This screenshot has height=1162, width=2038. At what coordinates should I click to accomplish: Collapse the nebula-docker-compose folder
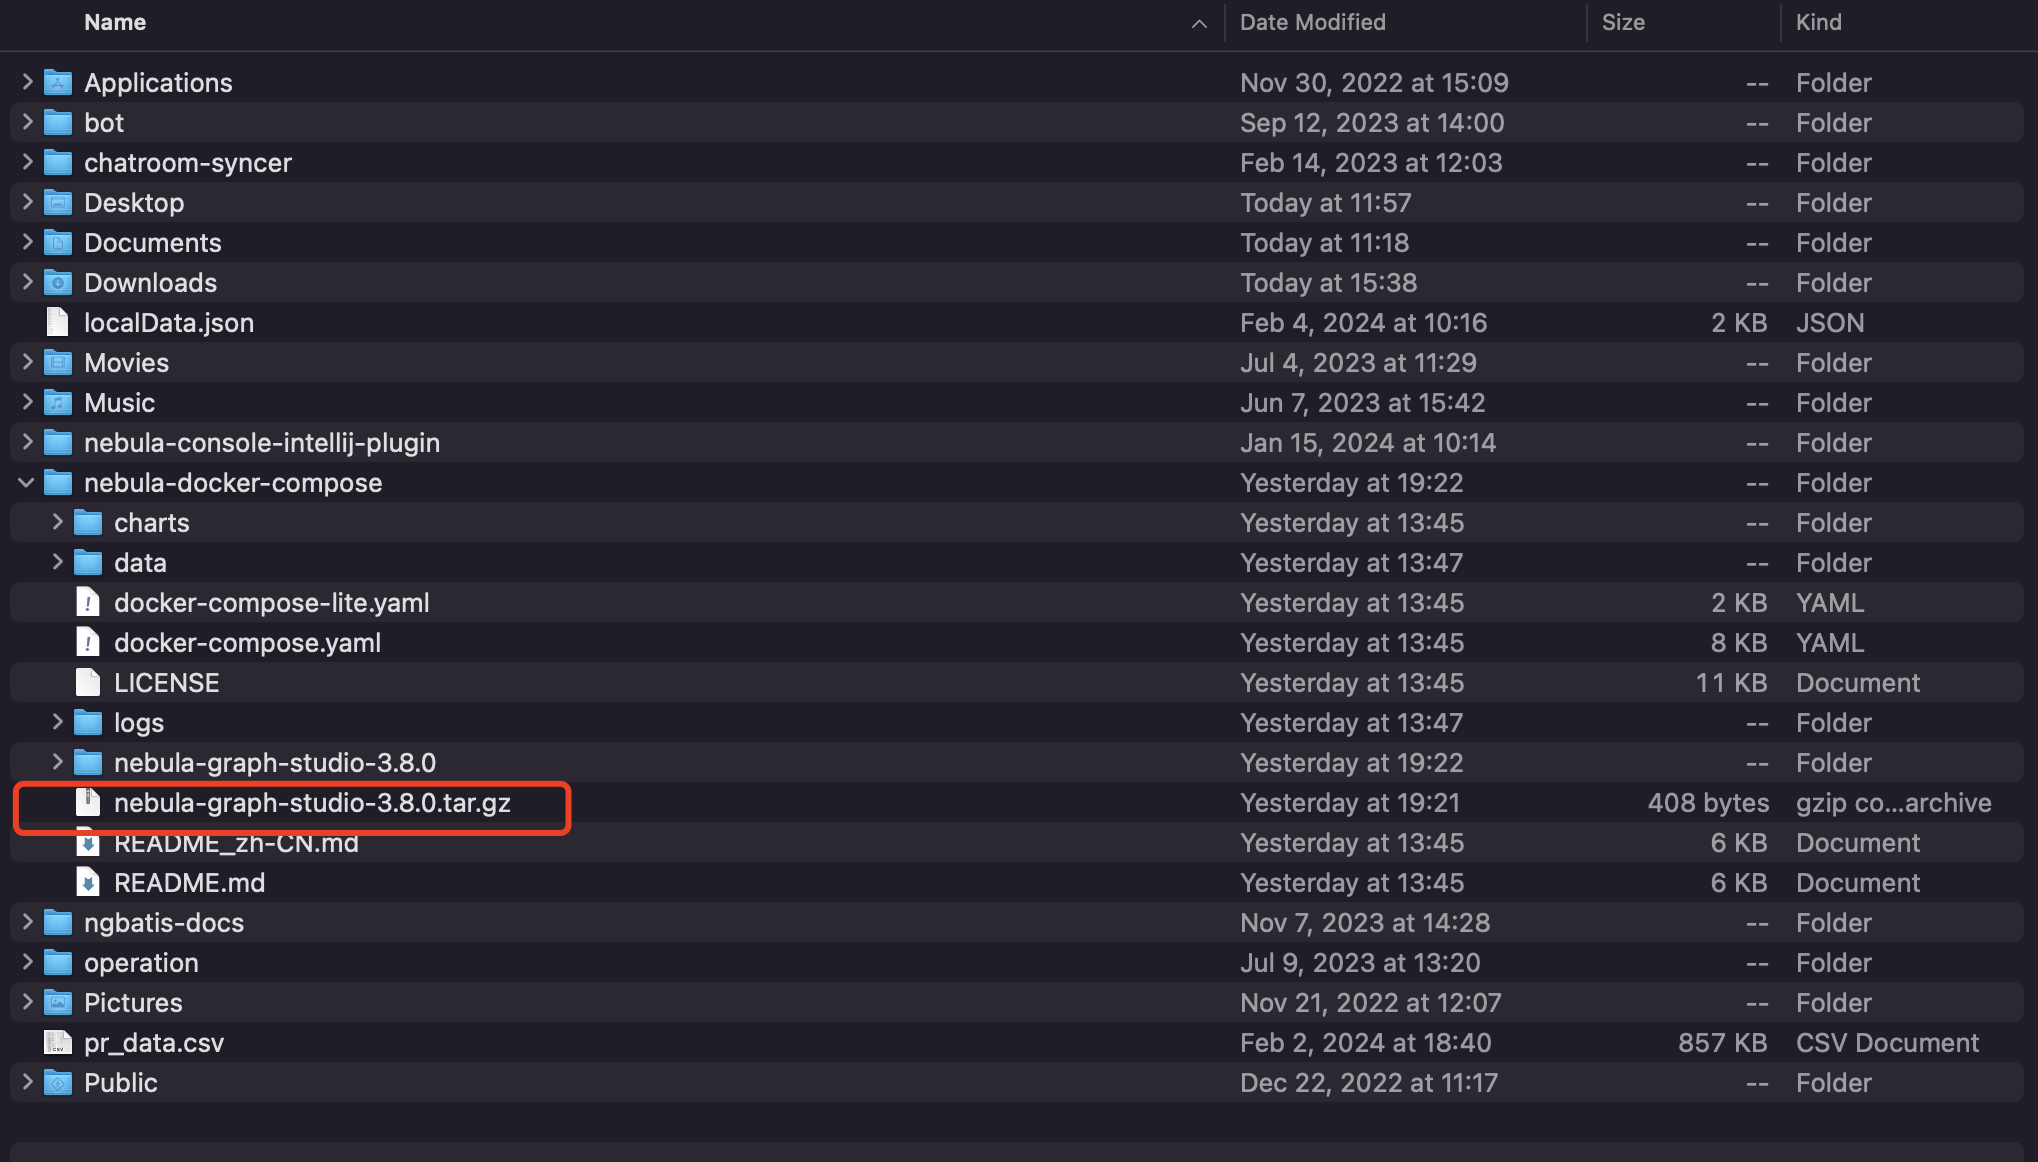(27, 483)
